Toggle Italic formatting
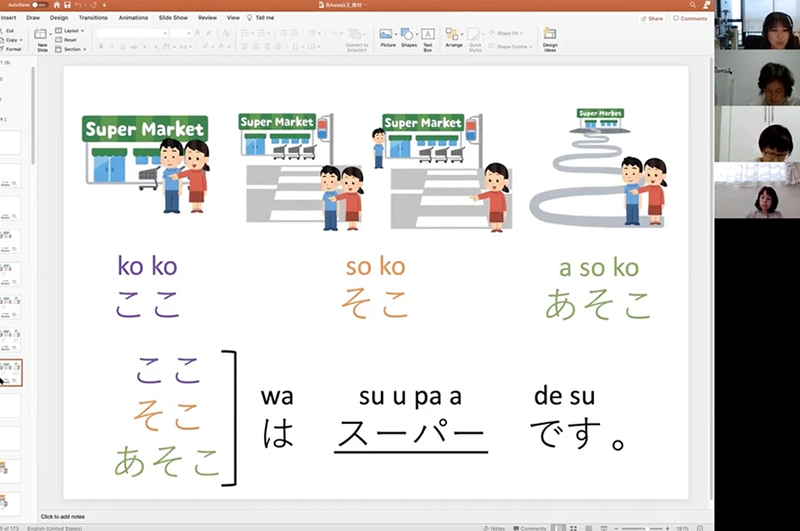The height and width of the screenshot is (531, 800). pyautogui.click(x=112, y=46)
